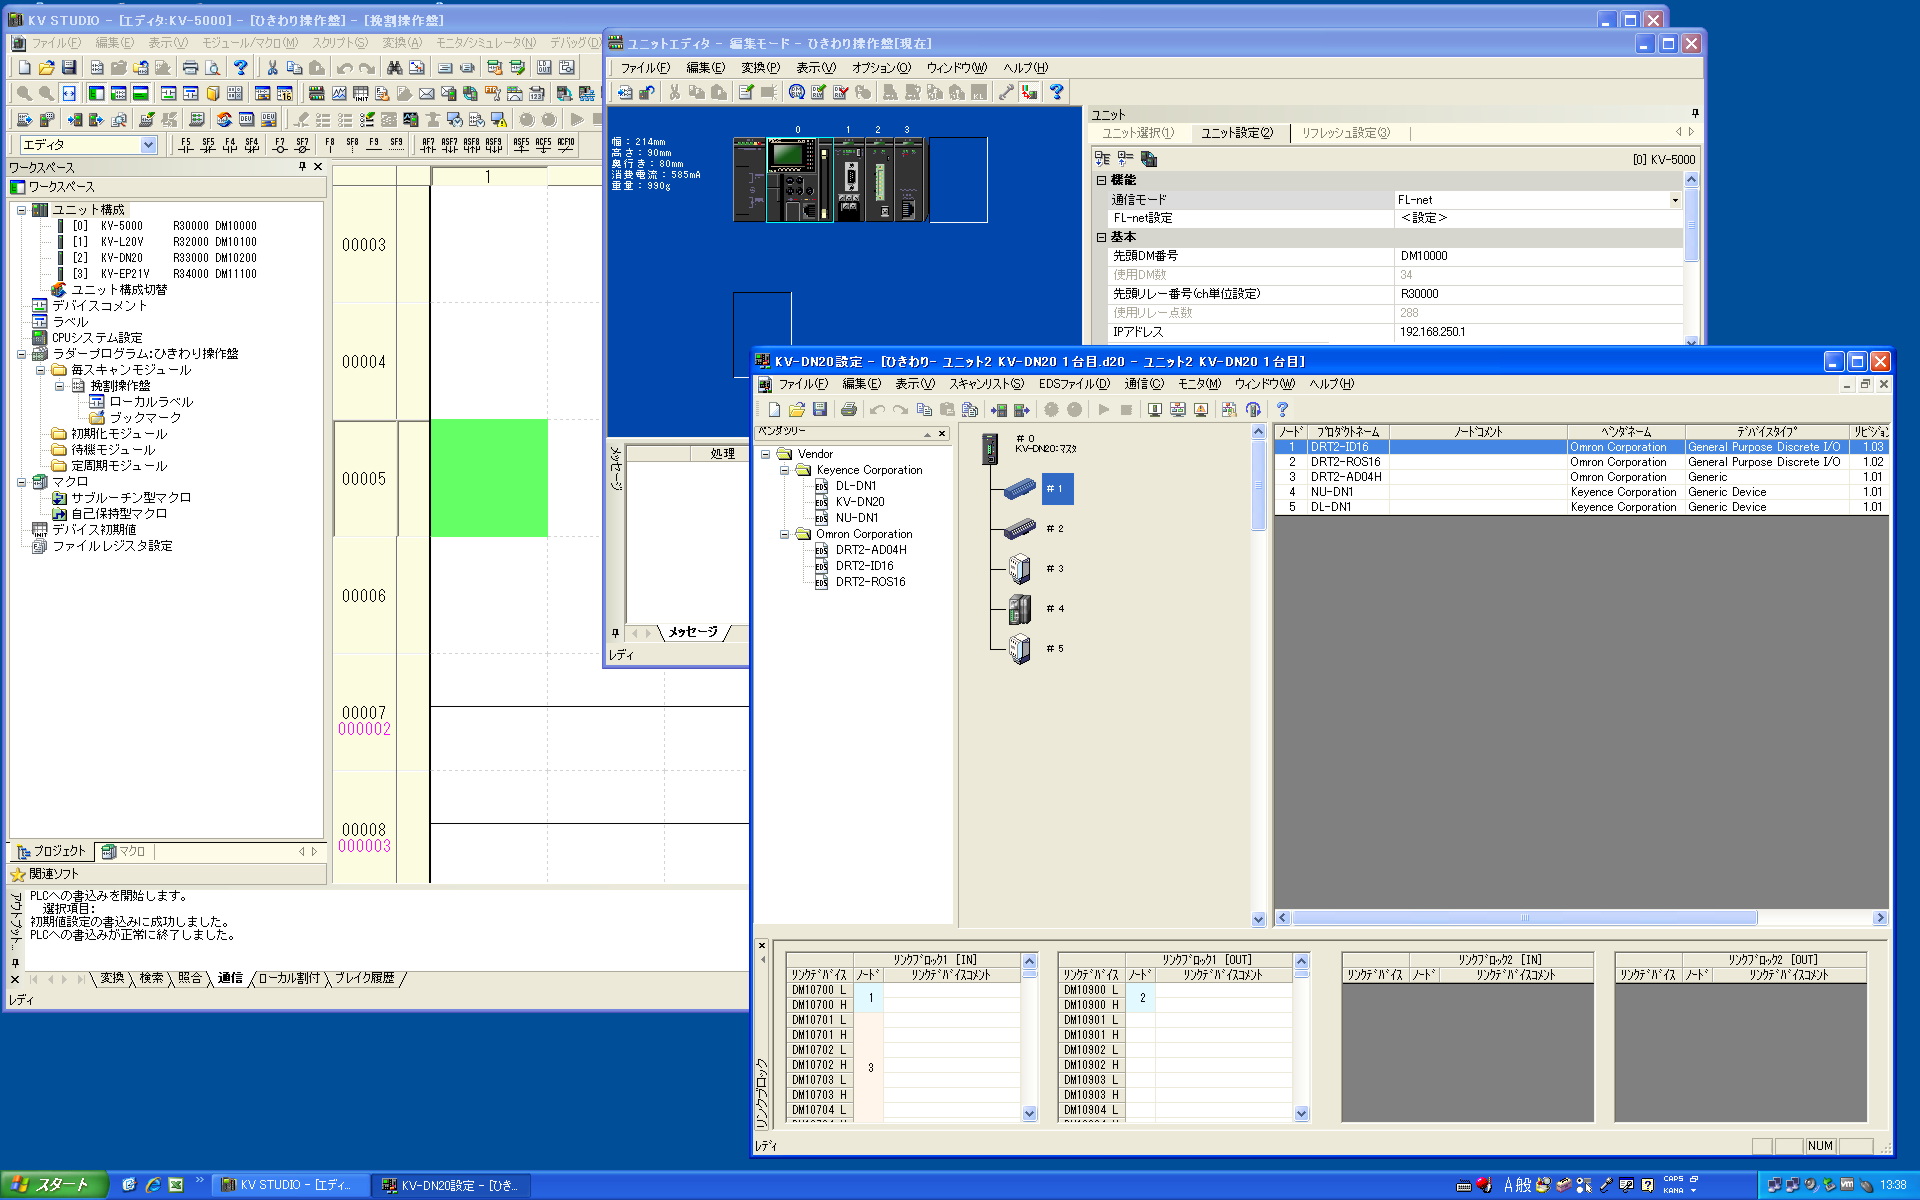Insert F7 output coil symbol

click(279, 145)
